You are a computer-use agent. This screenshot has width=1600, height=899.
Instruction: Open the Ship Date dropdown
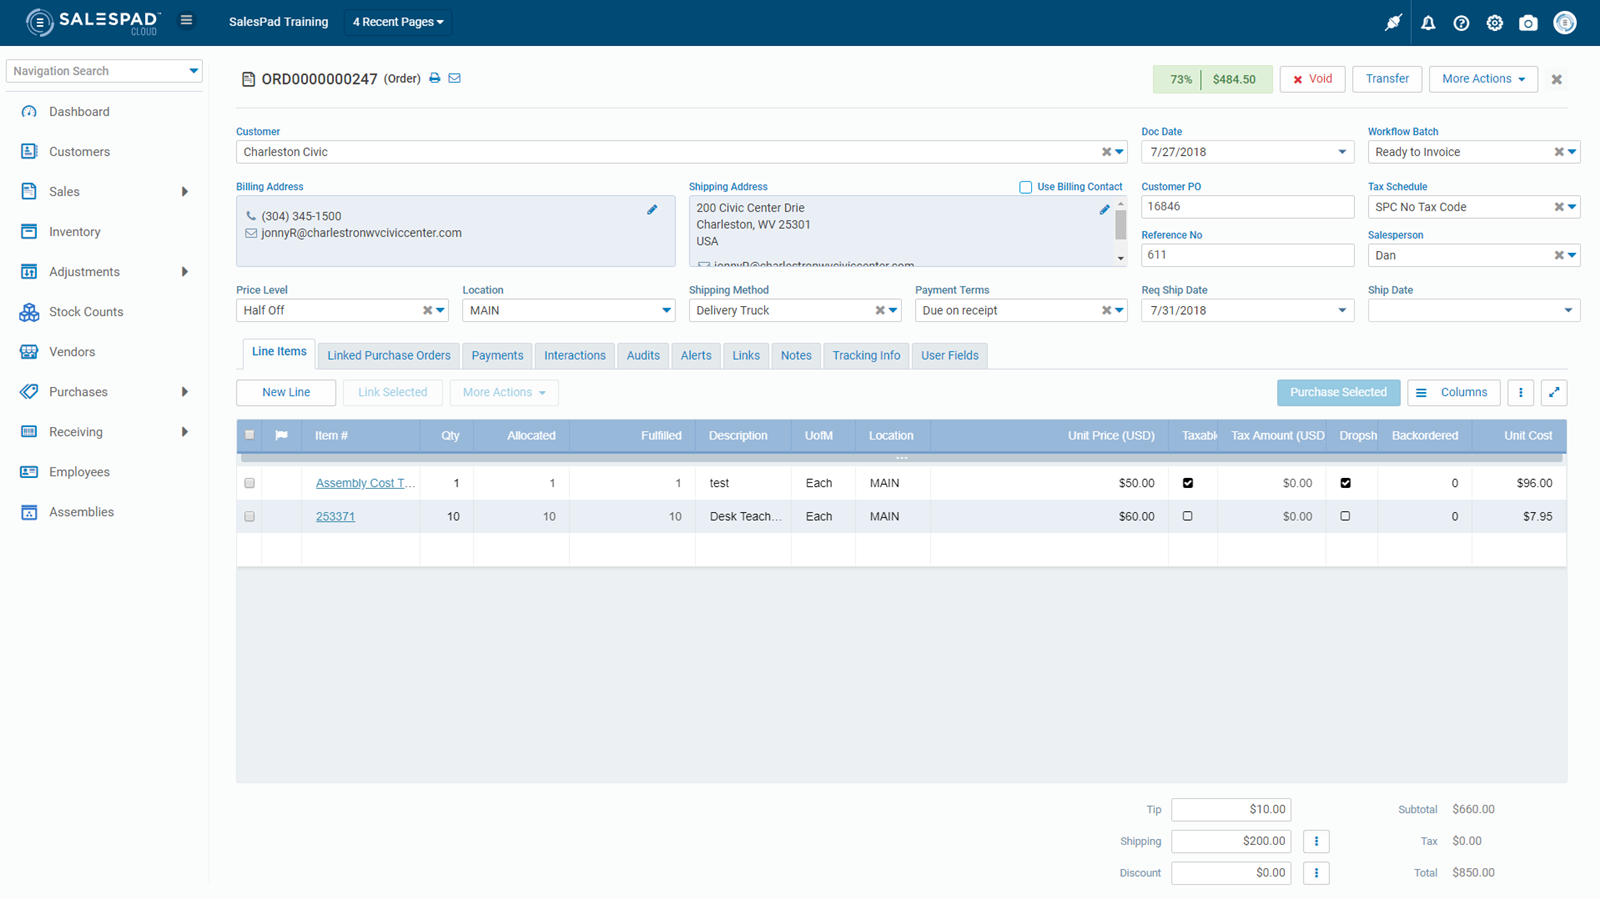[1568, 310]
